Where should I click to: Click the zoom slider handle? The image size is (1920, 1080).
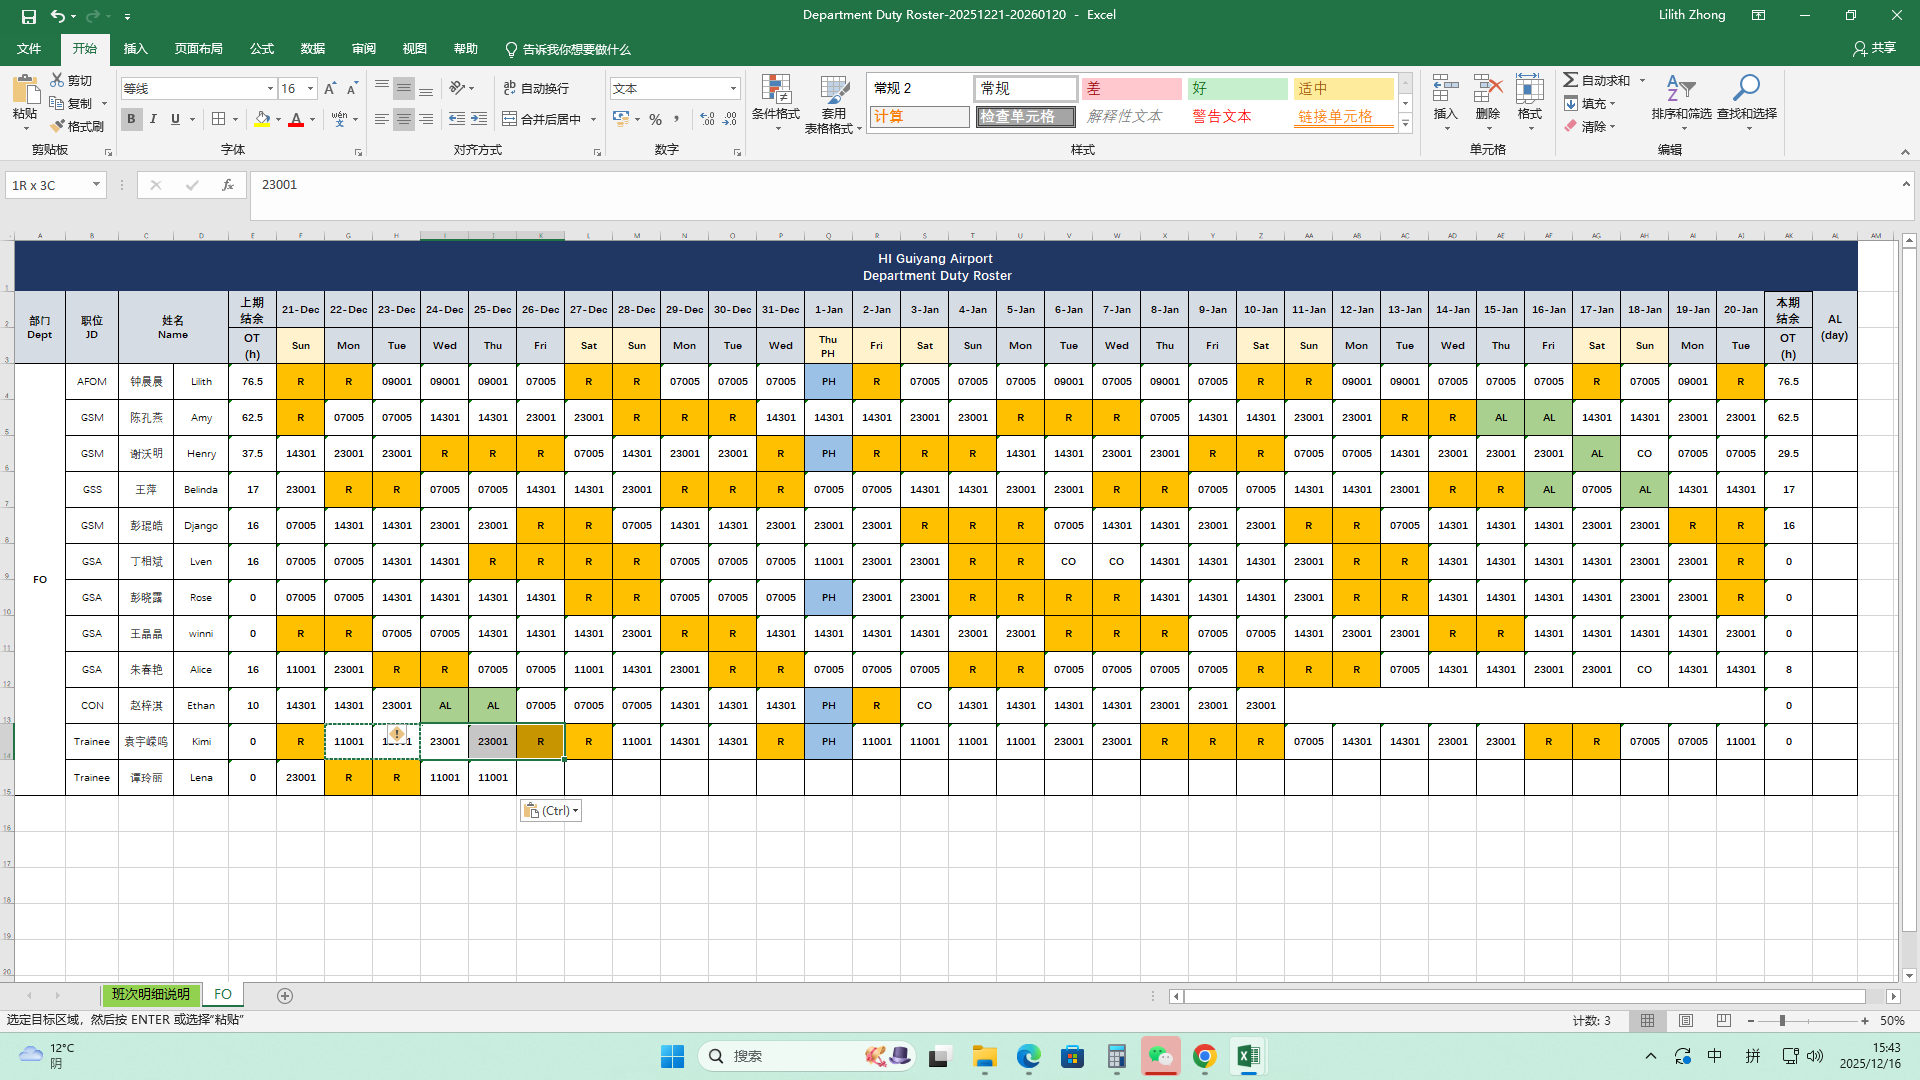pos(1782,1021)
